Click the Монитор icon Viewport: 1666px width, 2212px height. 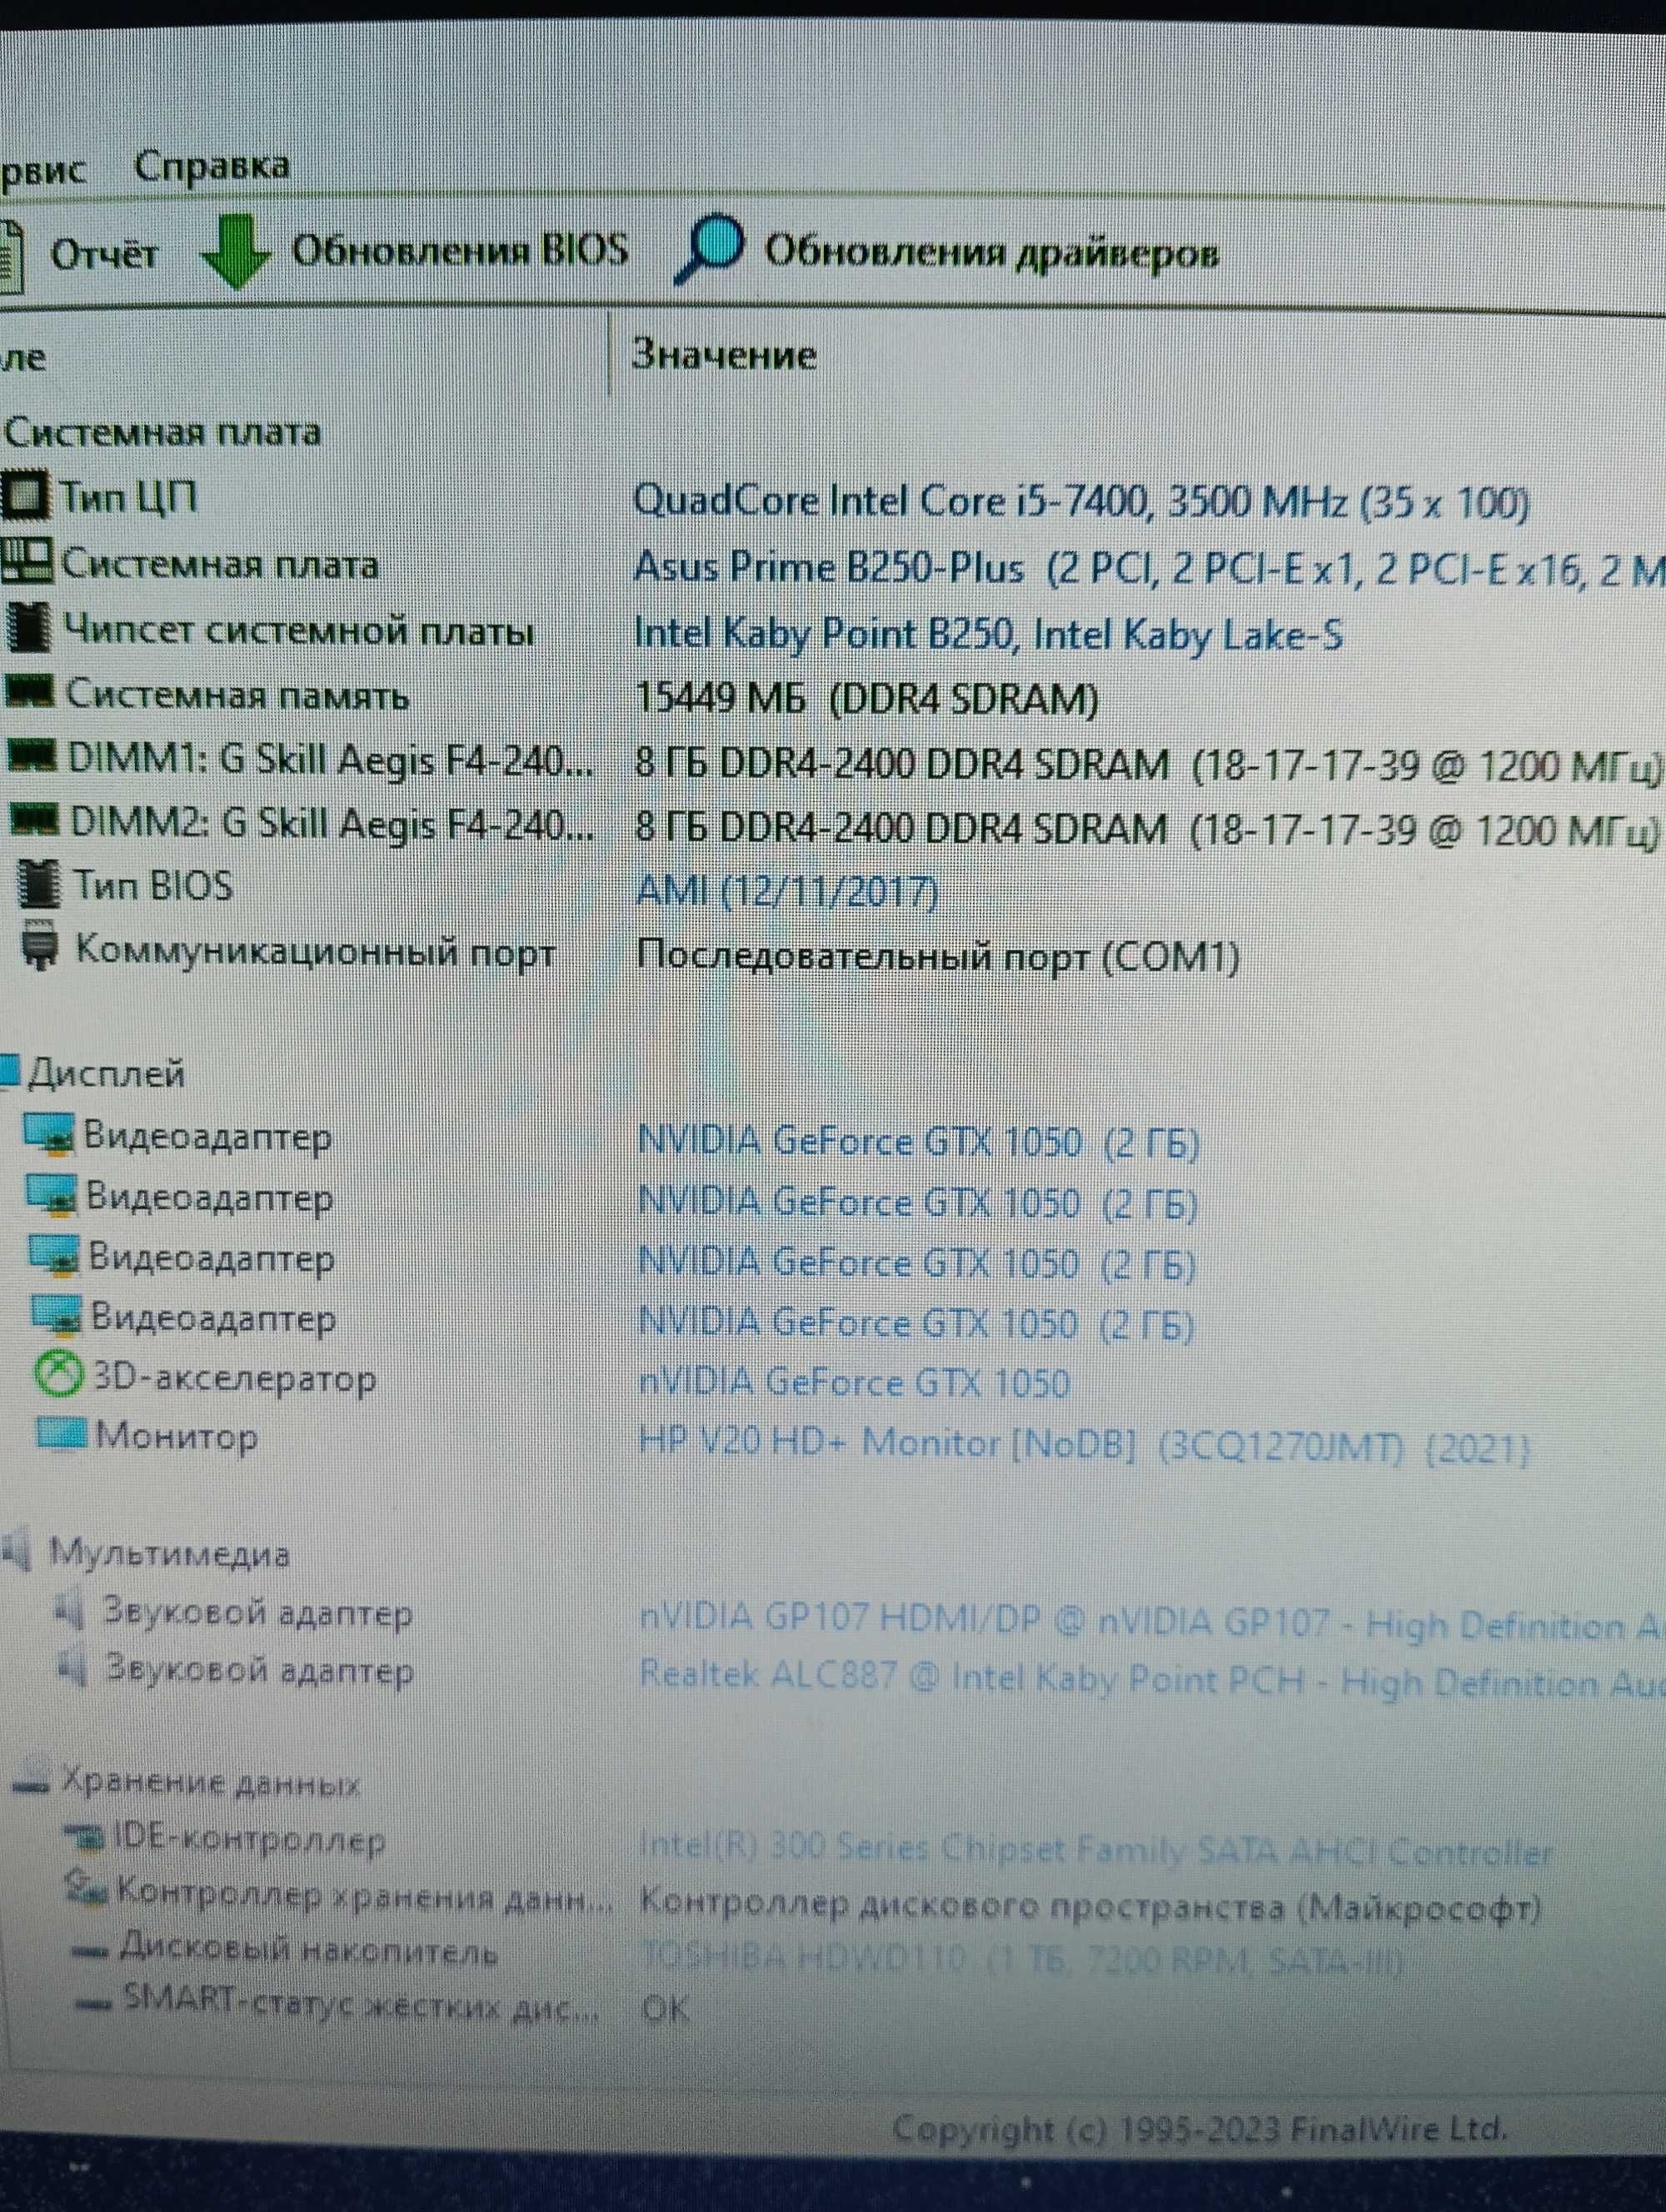pyautogui.click(x=61, y=1433)
